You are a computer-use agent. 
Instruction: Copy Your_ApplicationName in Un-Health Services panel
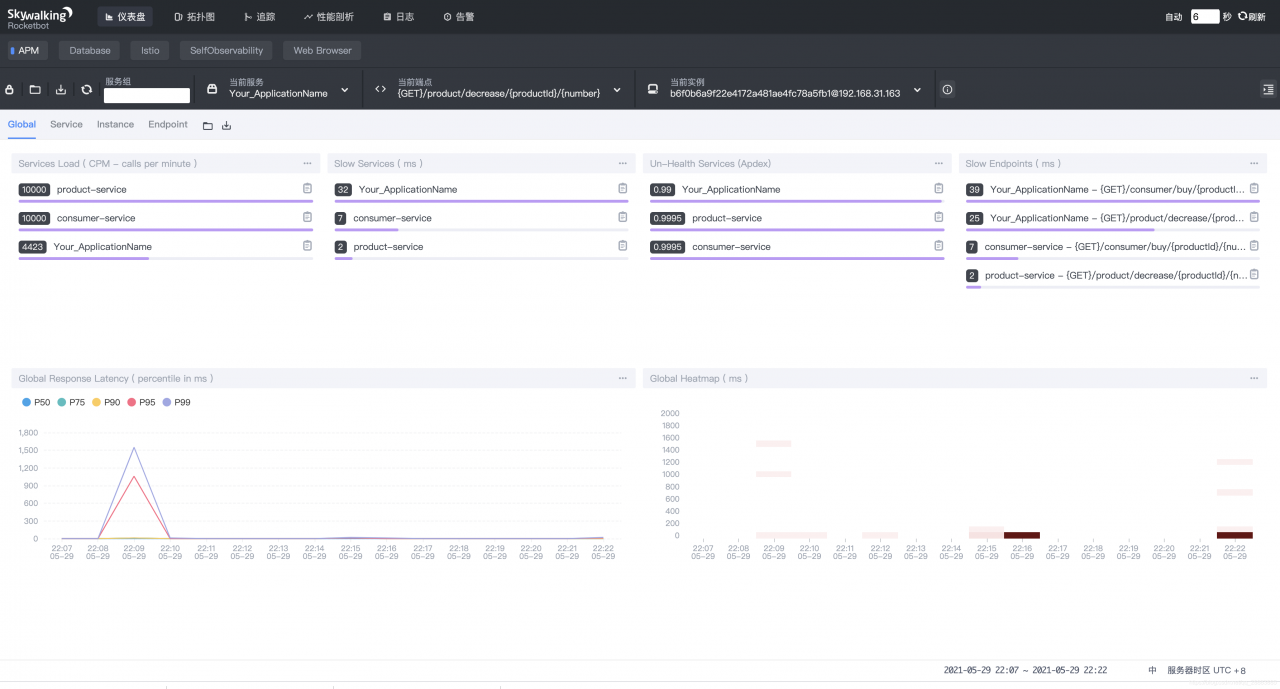939,188
